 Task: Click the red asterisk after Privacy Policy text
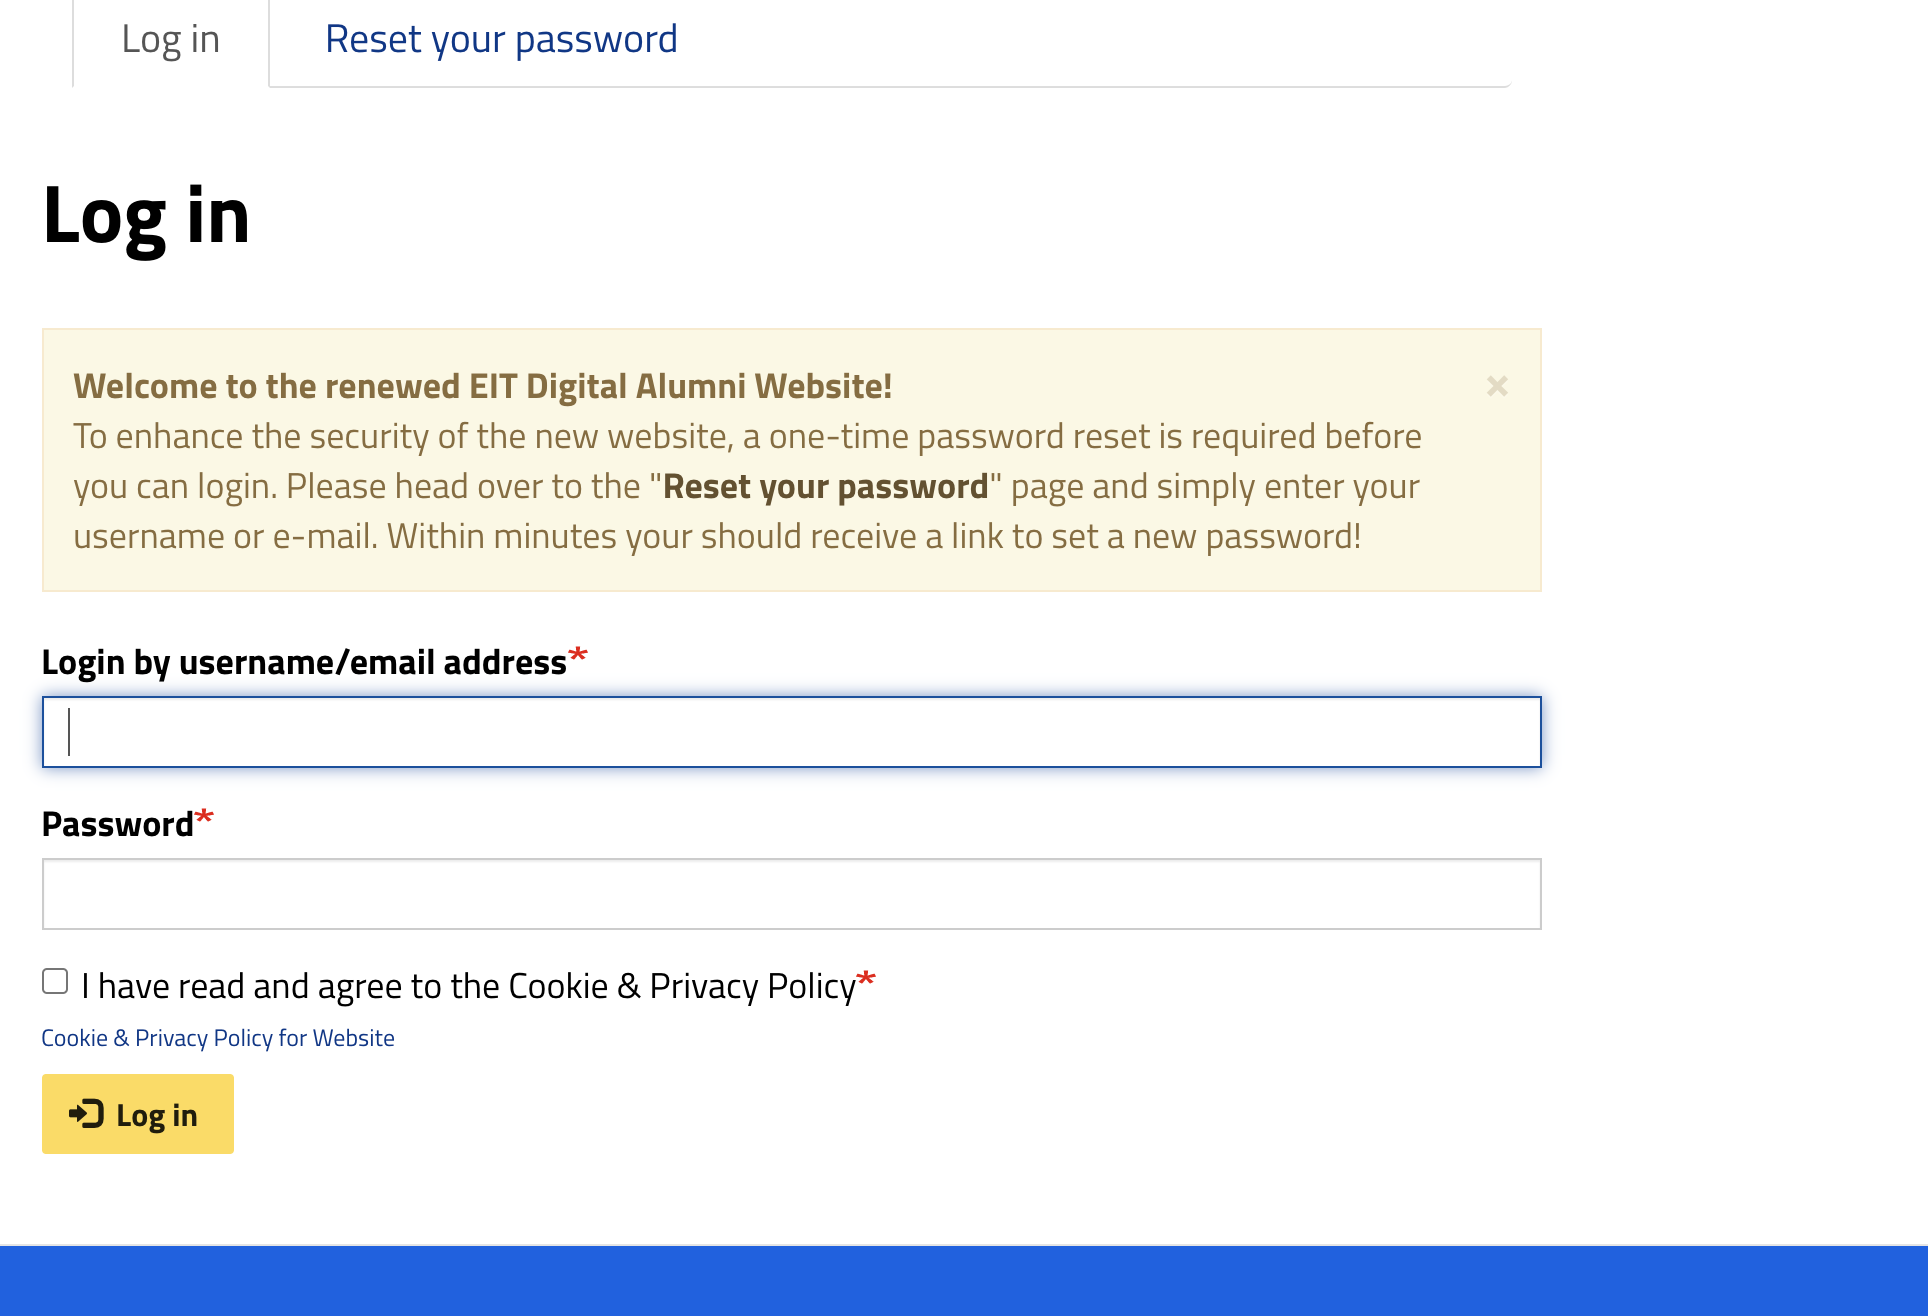(x=866, y=980)
